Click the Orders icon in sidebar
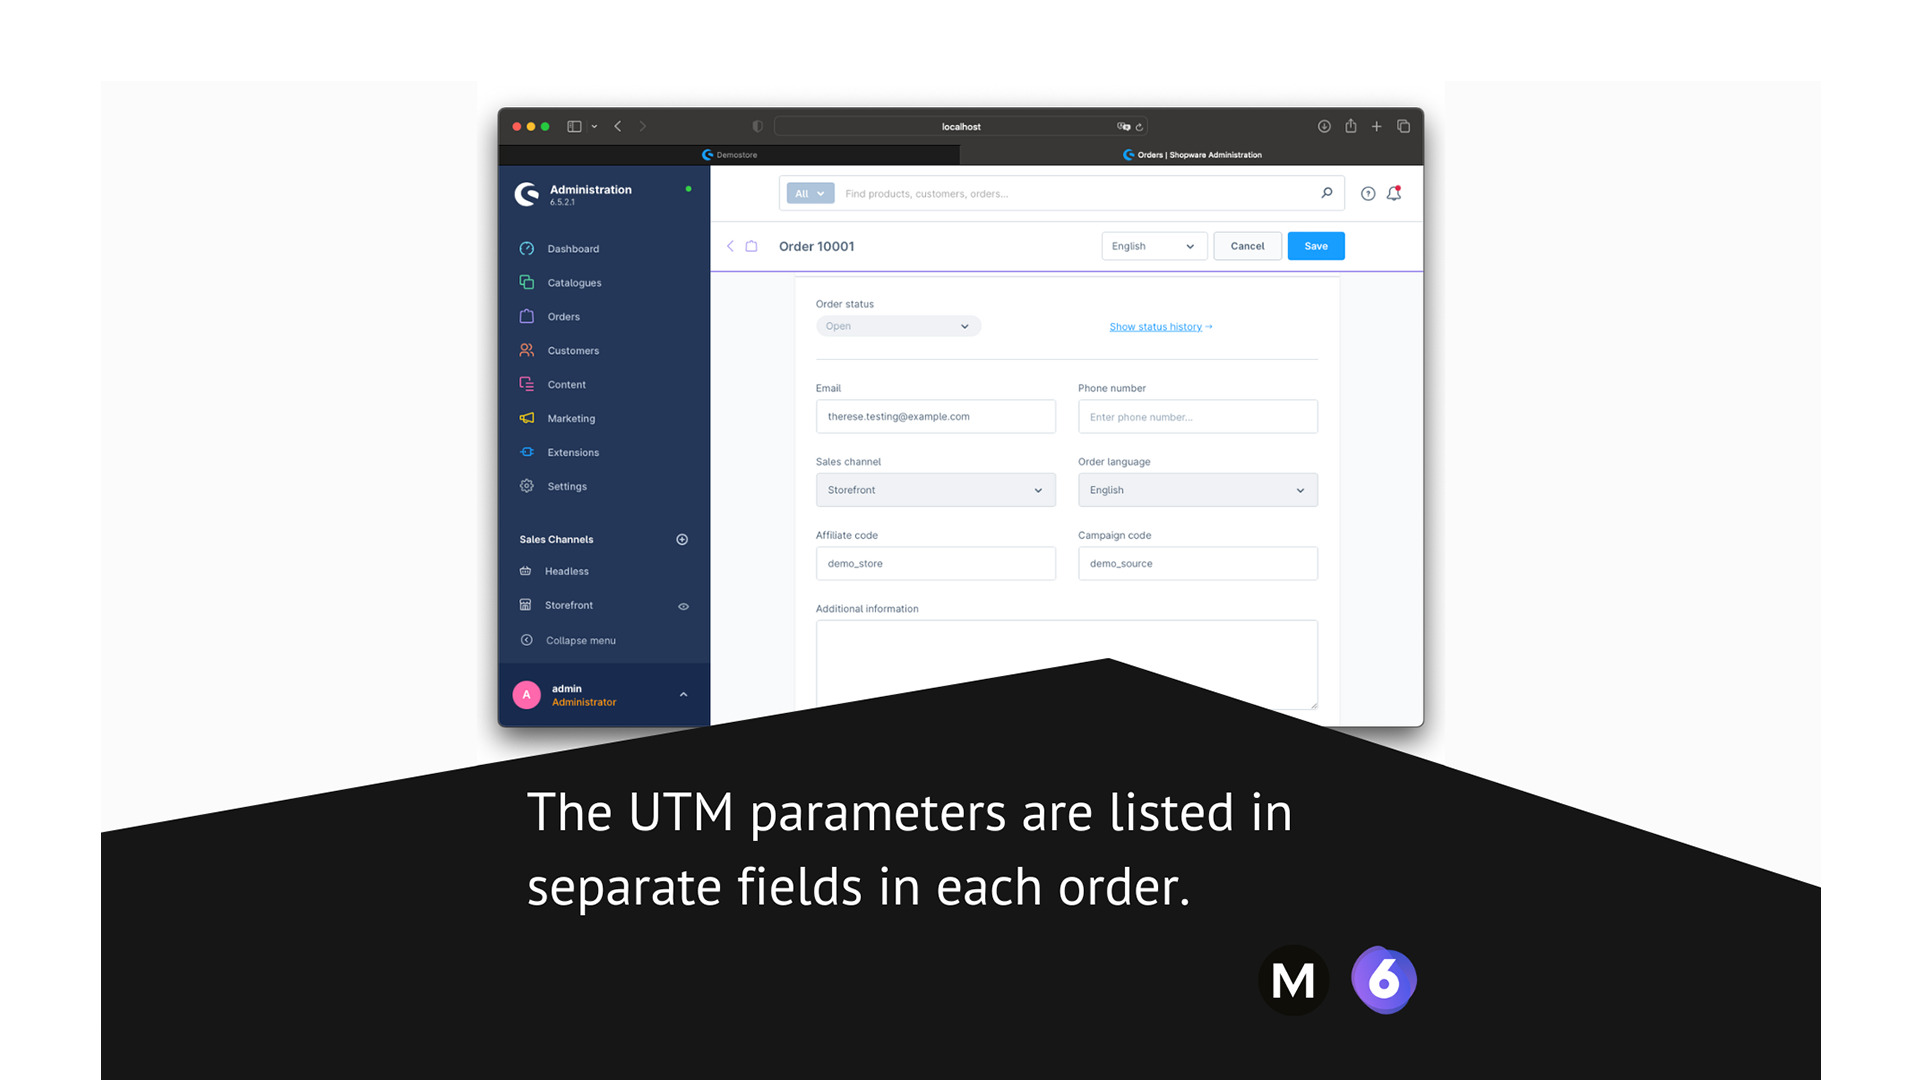 pos(529,315)
